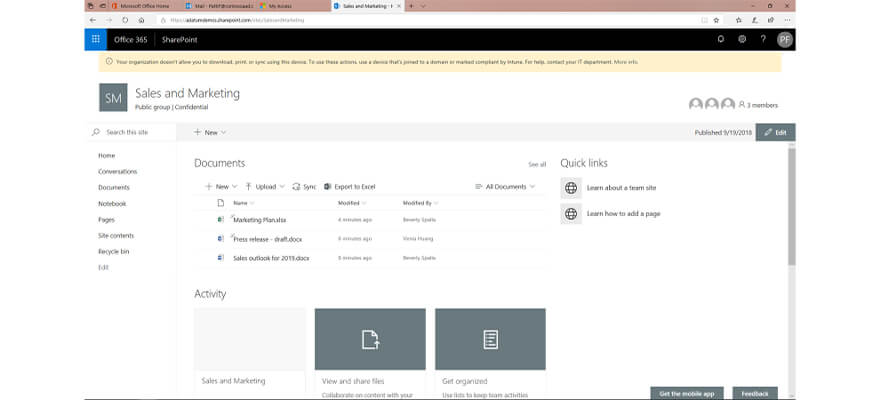
Task: Click Export to Excel
Action: click(350, 187)
